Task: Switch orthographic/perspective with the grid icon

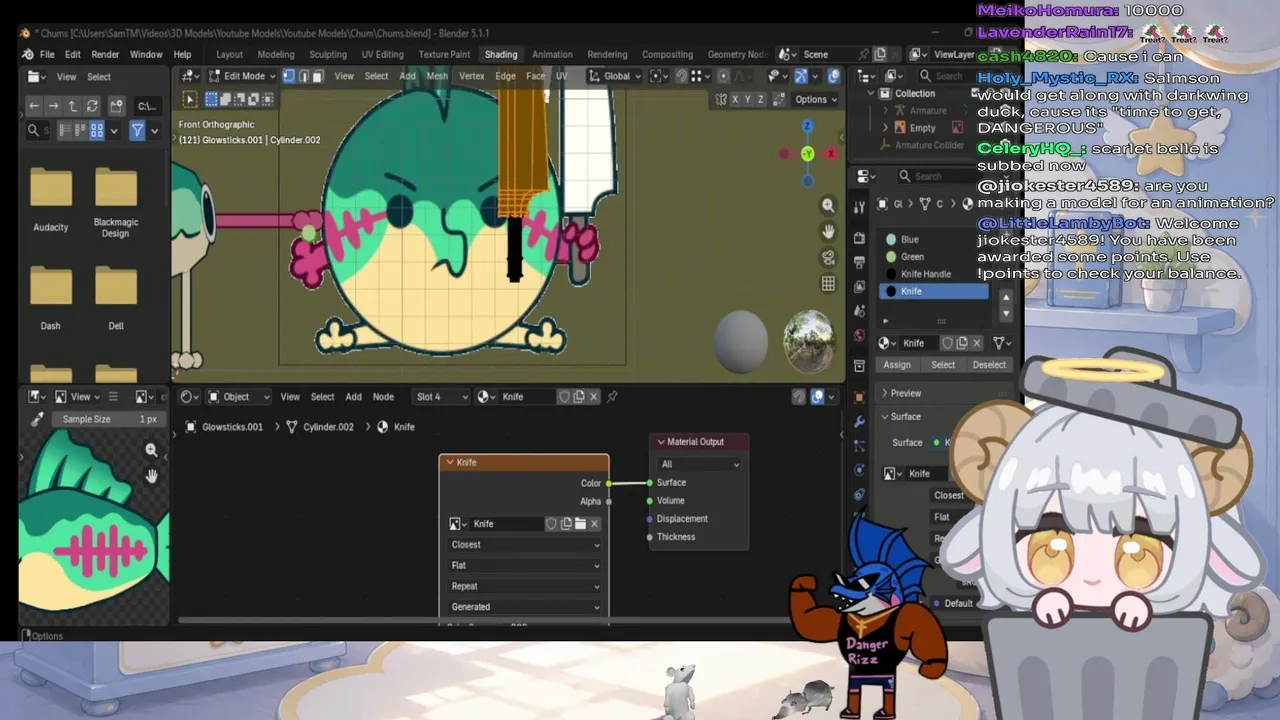Action: [x=828, y=284]
